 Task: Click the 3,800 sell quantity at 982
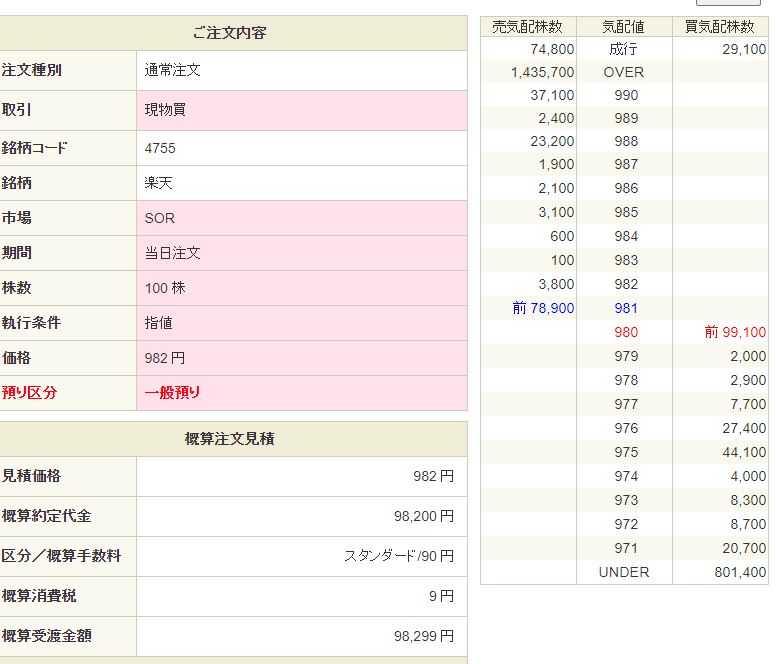556,285
